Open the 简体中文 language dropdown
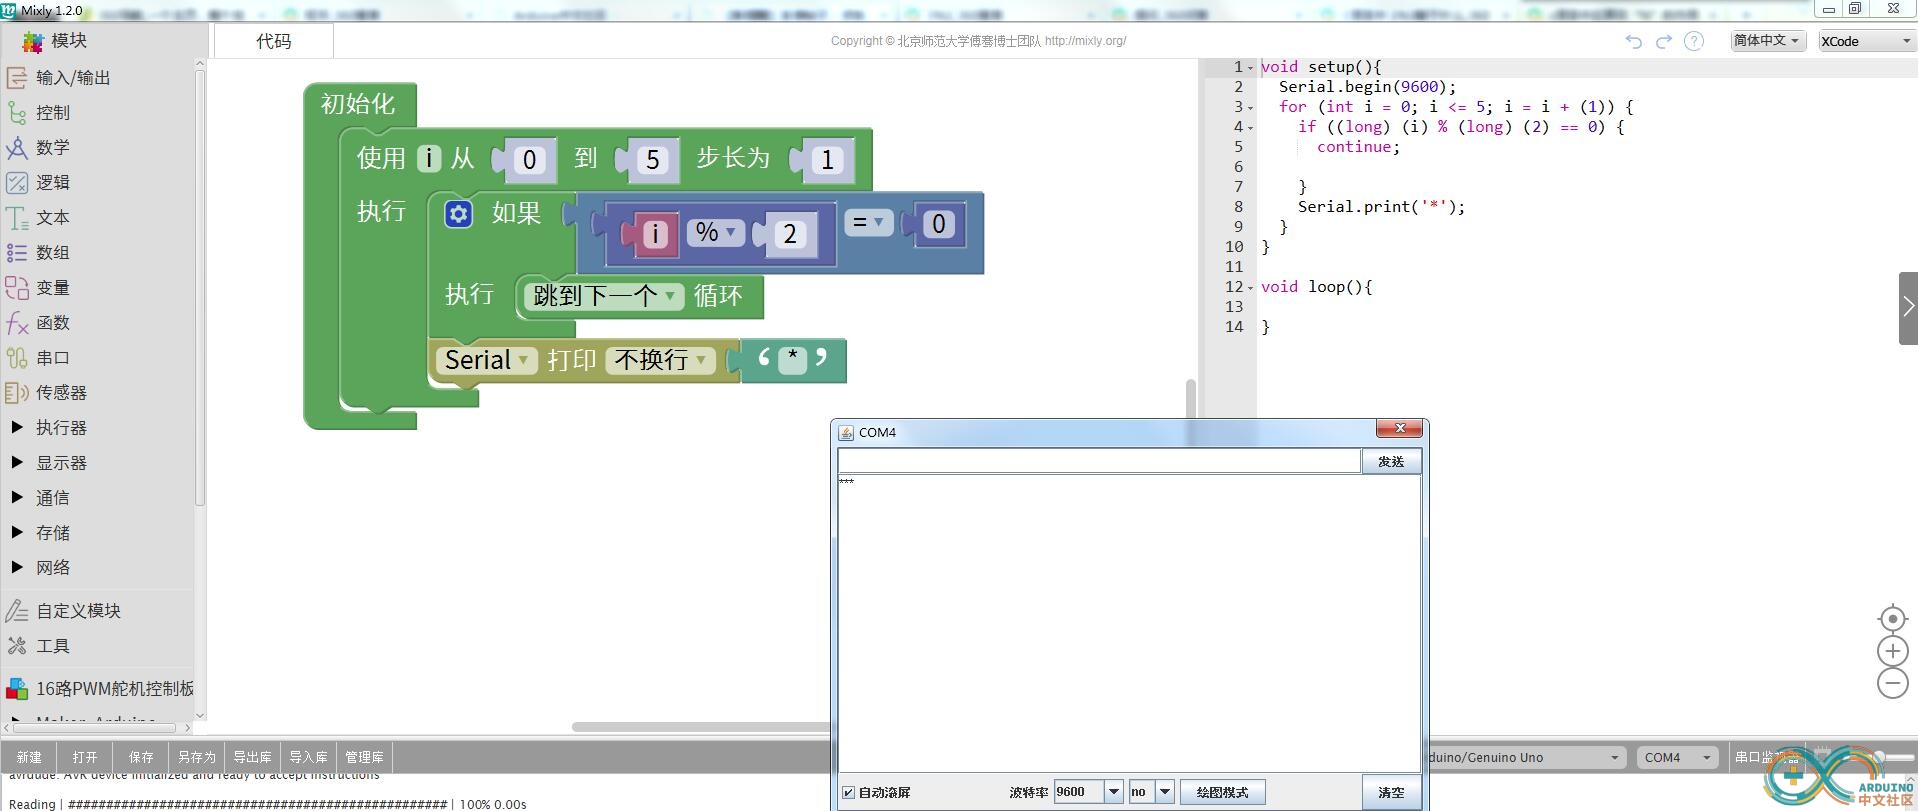The image size is (1918, 811). pos(1768,41)
